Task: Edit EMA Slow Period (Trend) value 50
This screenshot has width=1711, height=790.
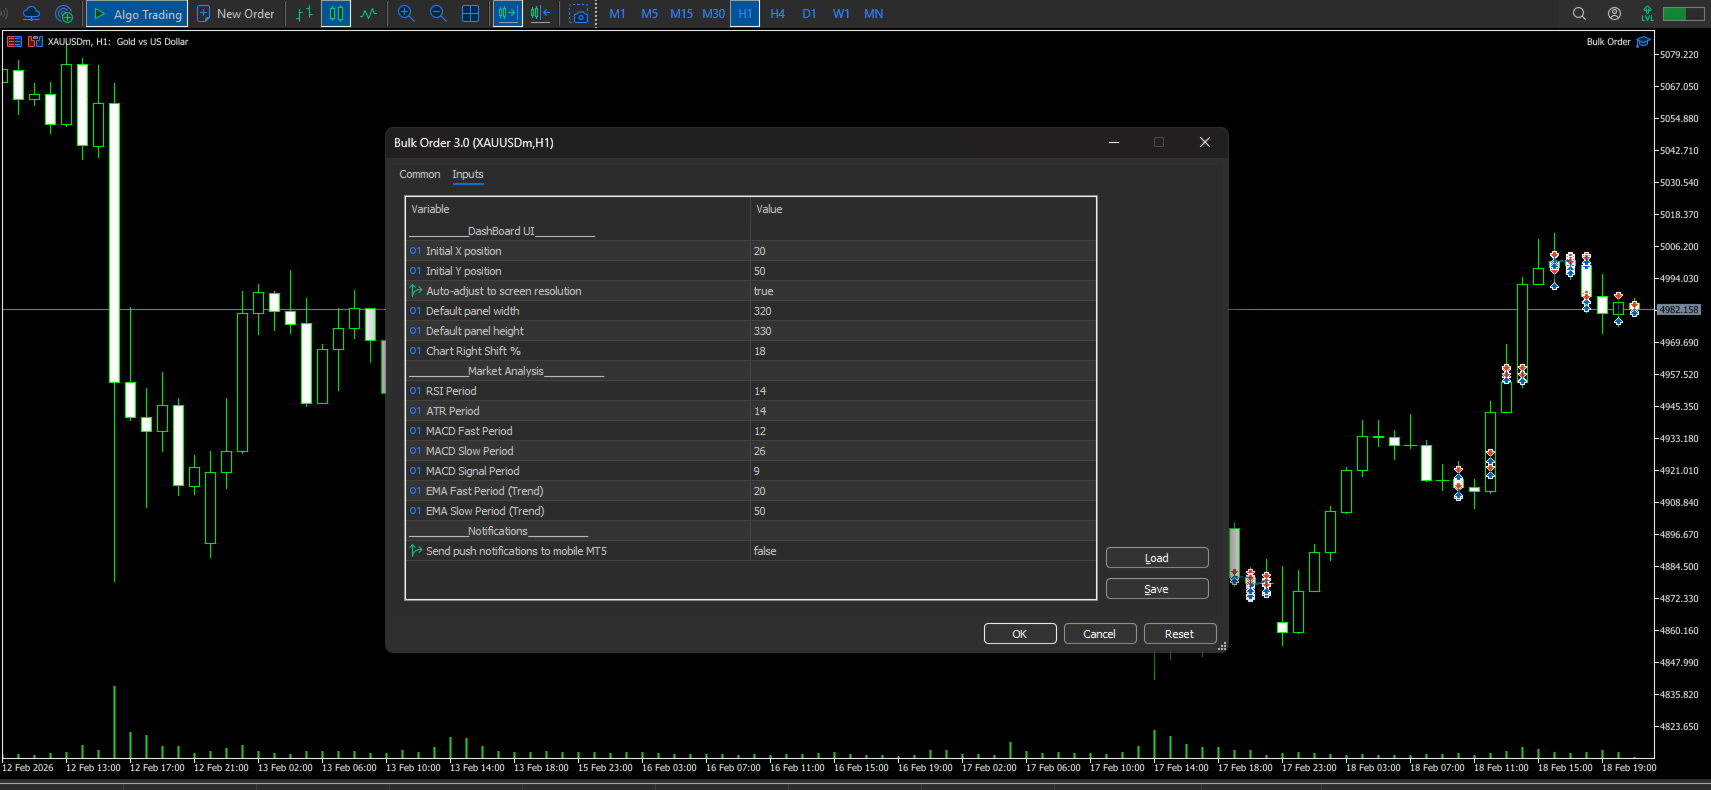Action: 923,511
